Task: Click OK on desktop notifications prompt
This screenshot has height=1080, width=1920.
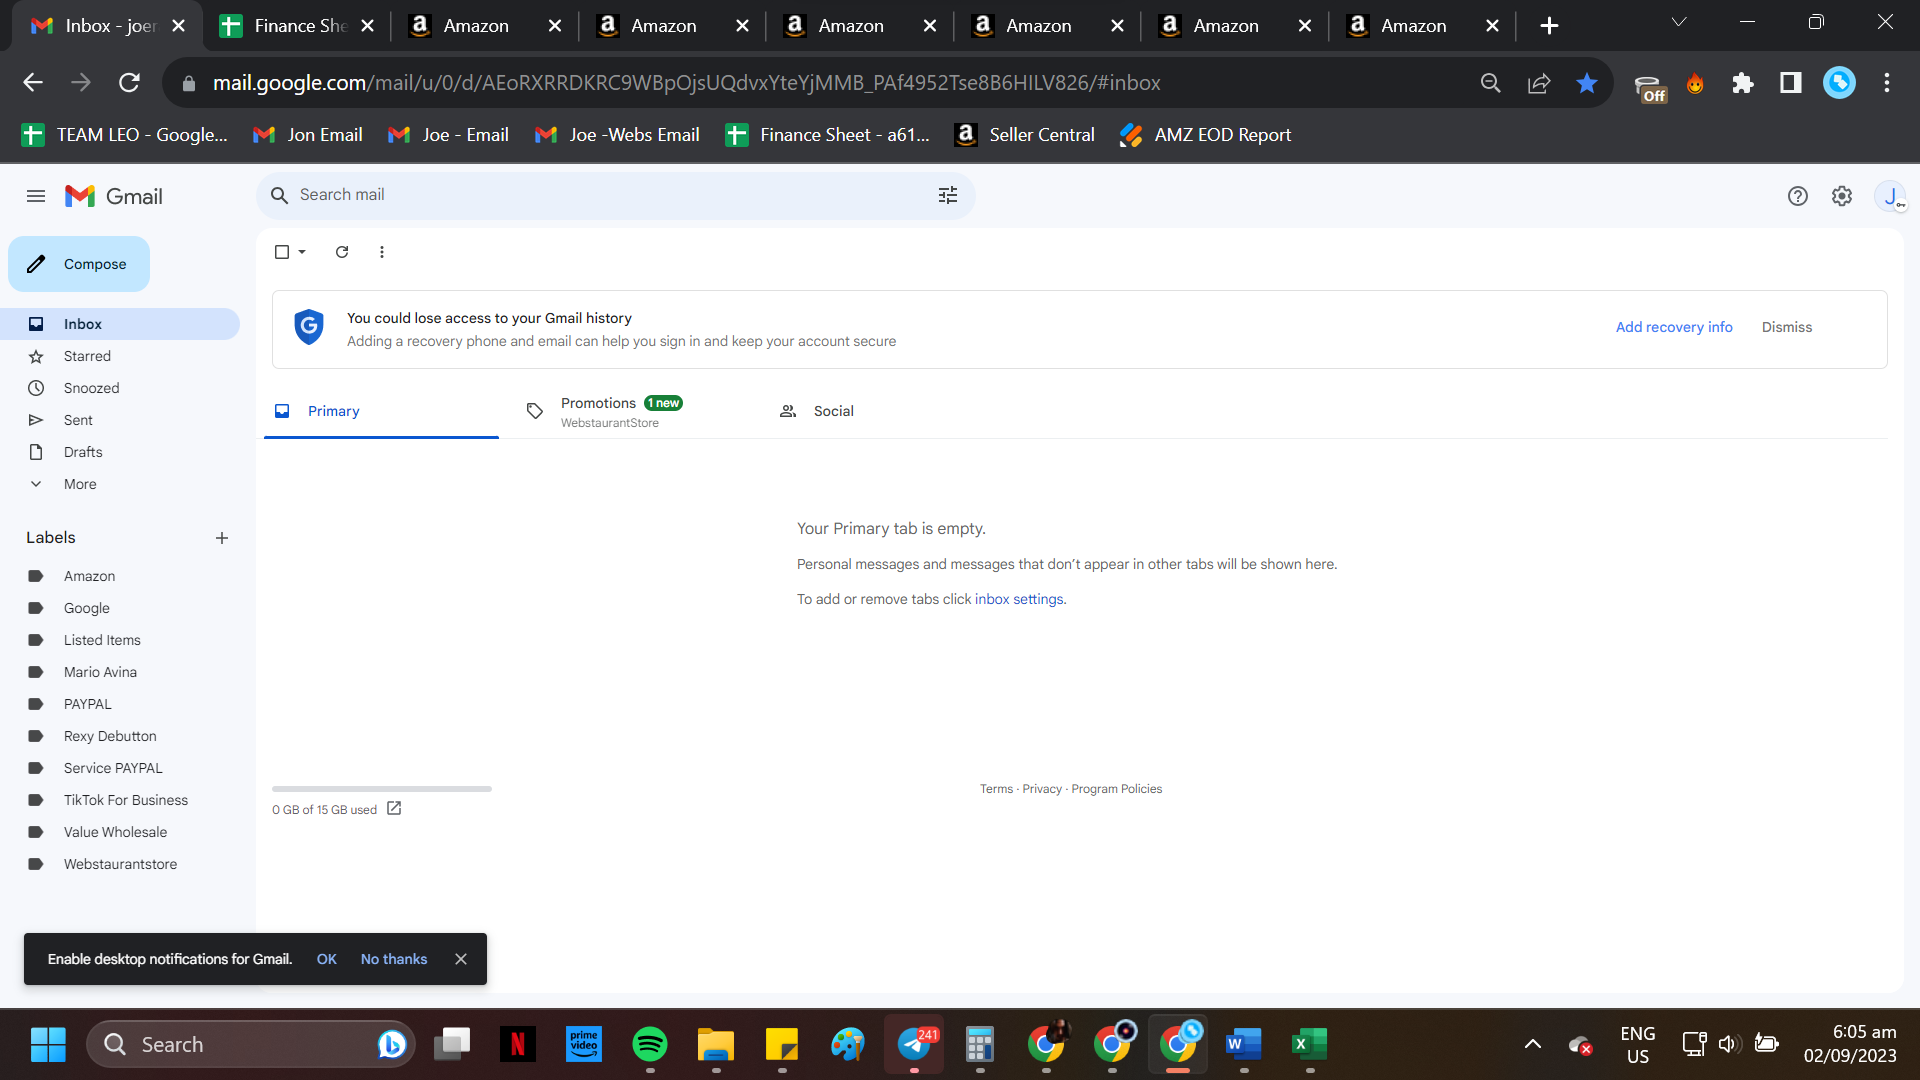Action: coord(327,959)
